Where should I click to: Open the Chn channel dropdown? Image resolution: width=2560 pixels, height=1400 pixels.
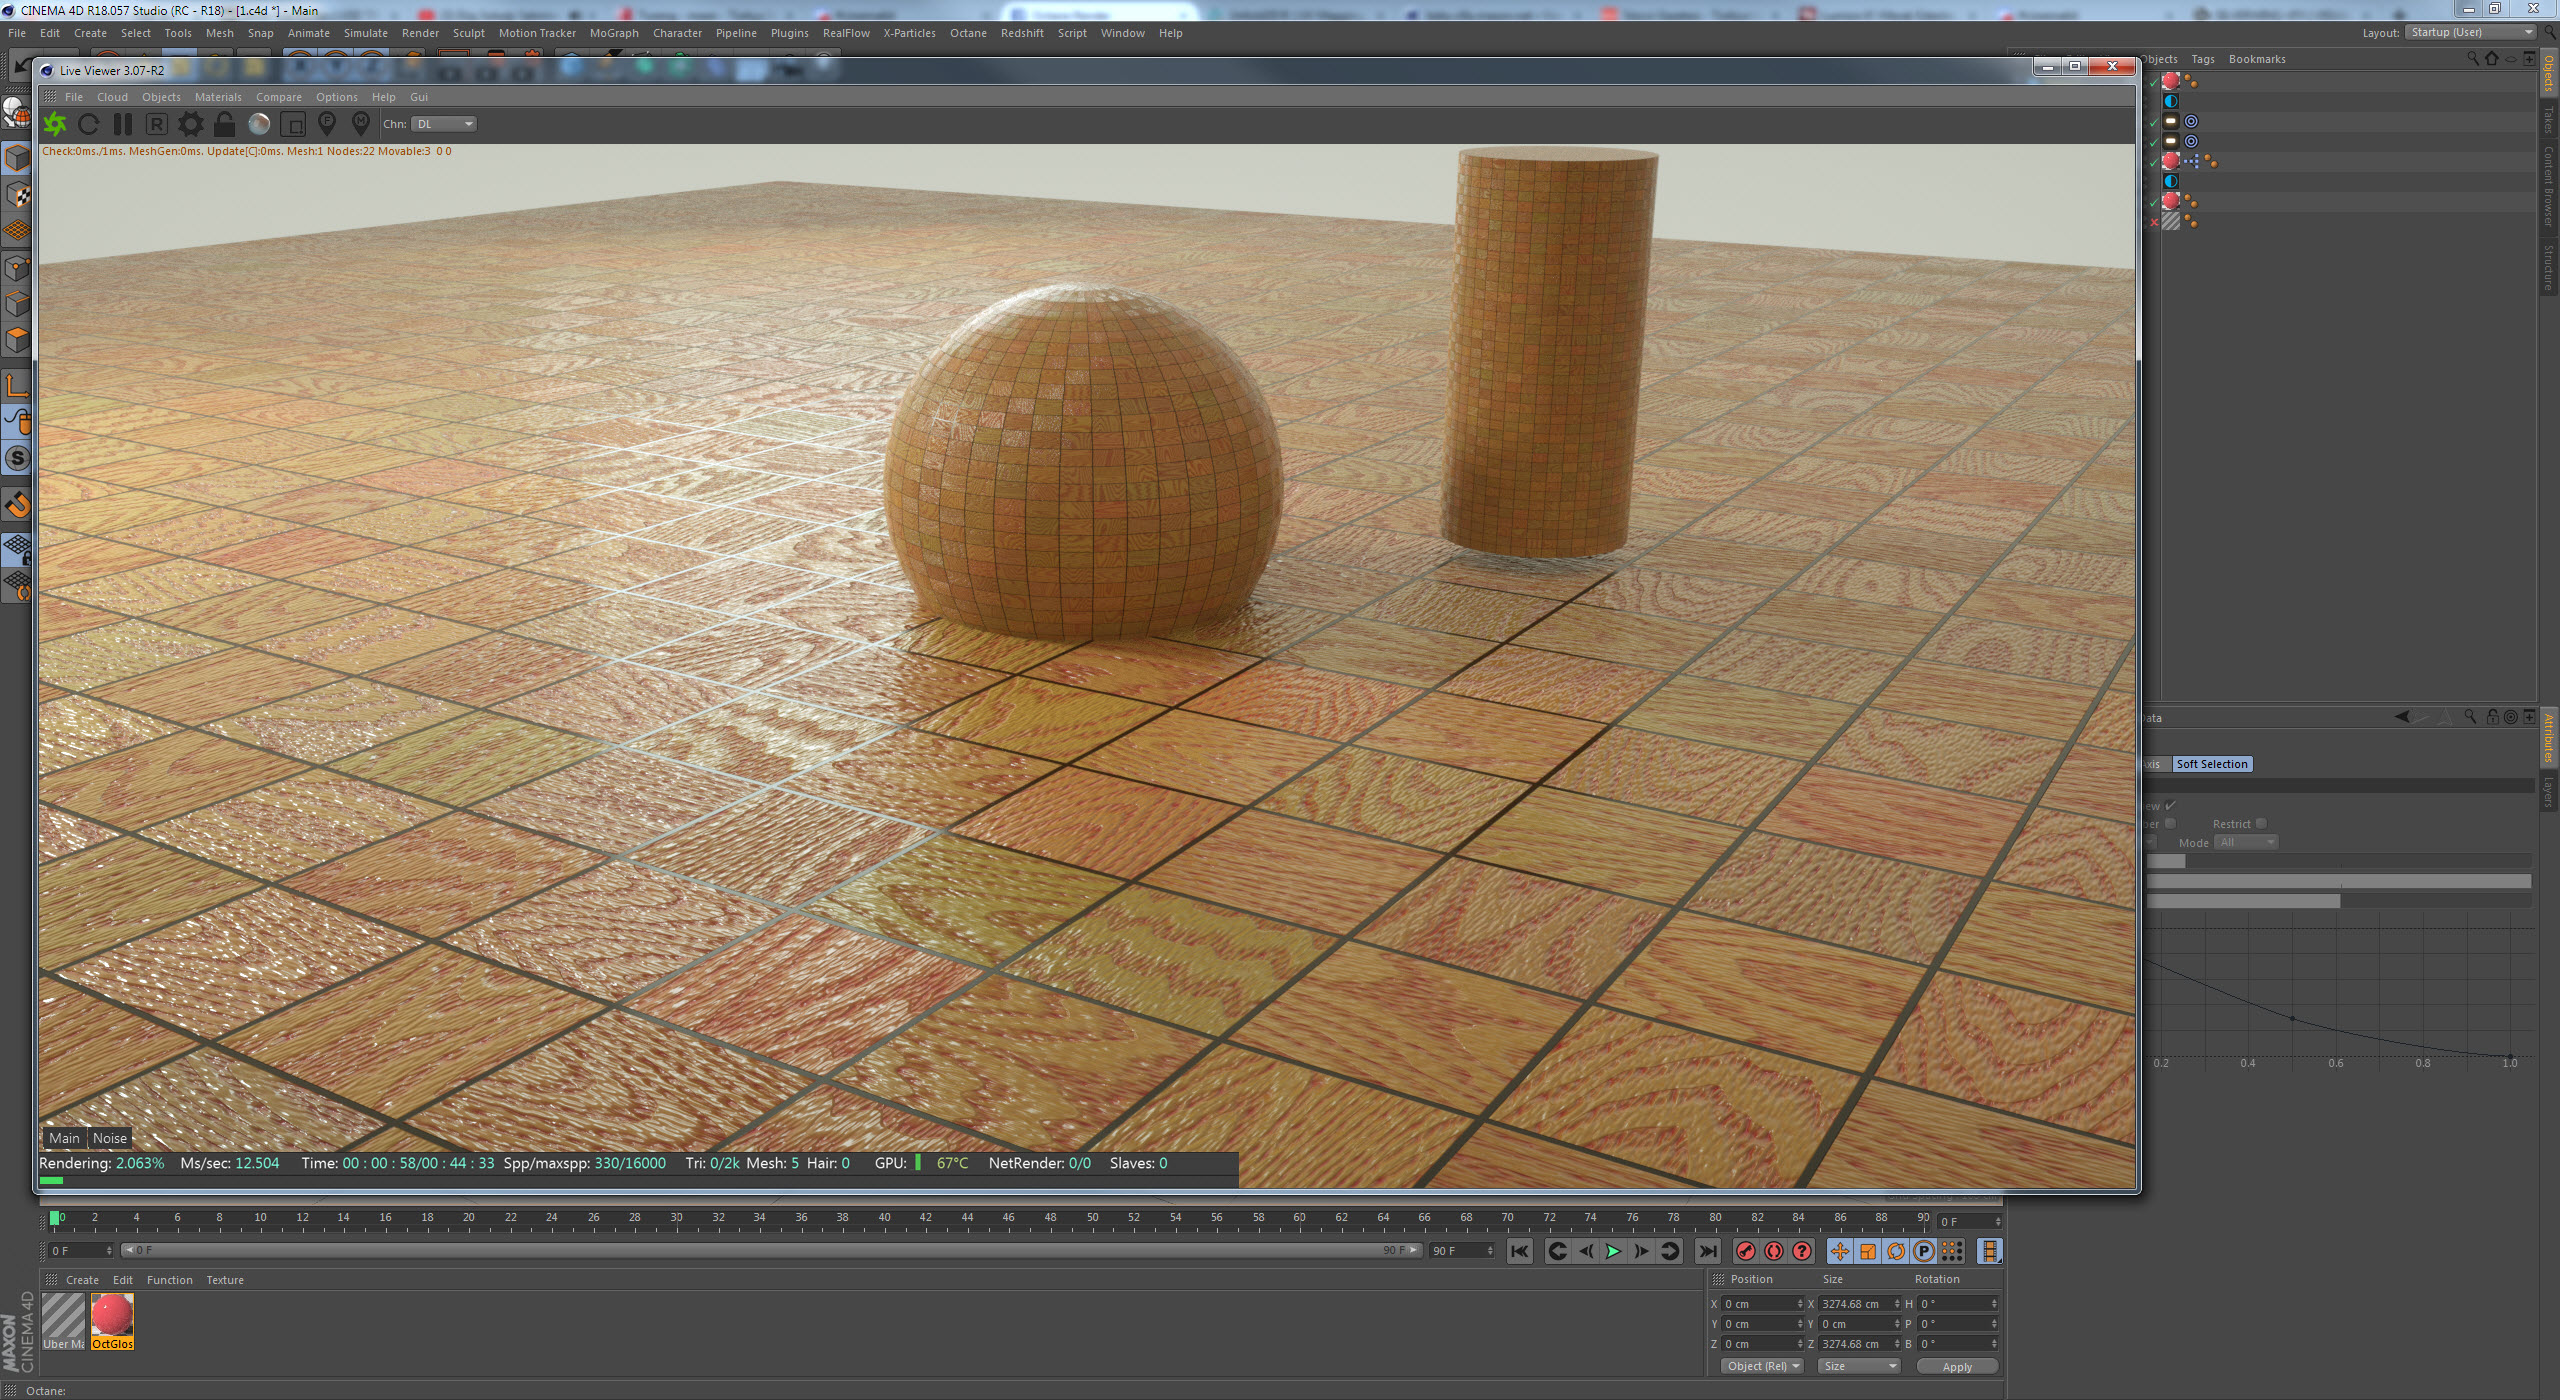[444, 124]
